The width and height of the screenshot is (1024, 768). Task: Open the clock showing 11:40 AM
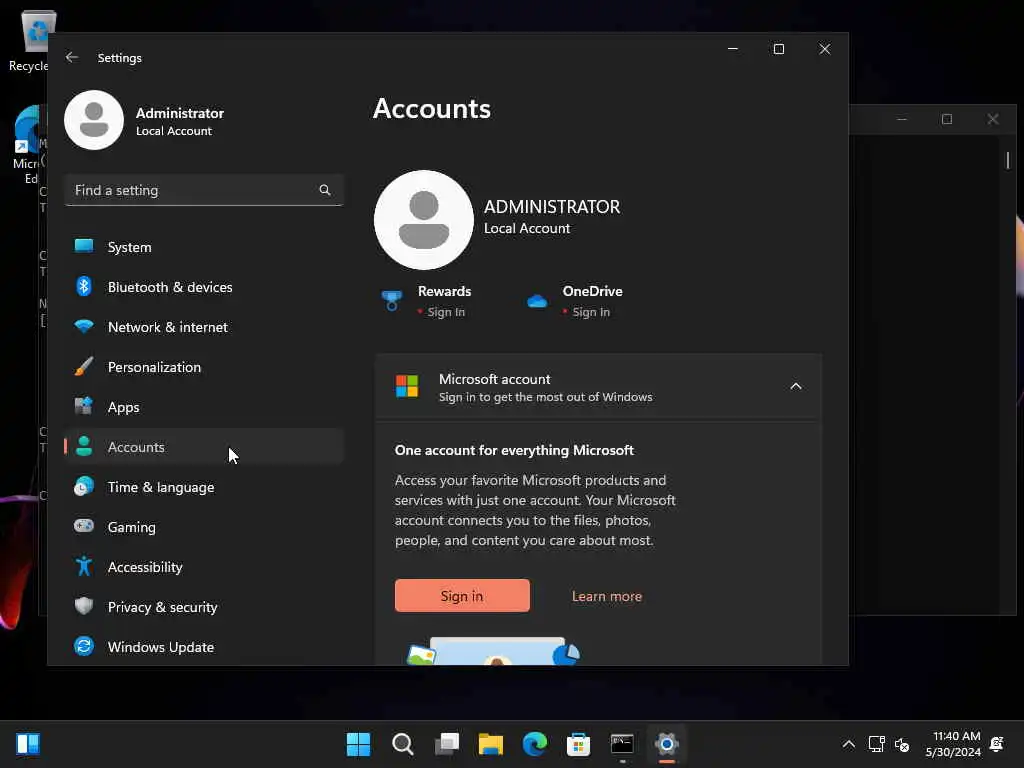[x=953, y=744]
